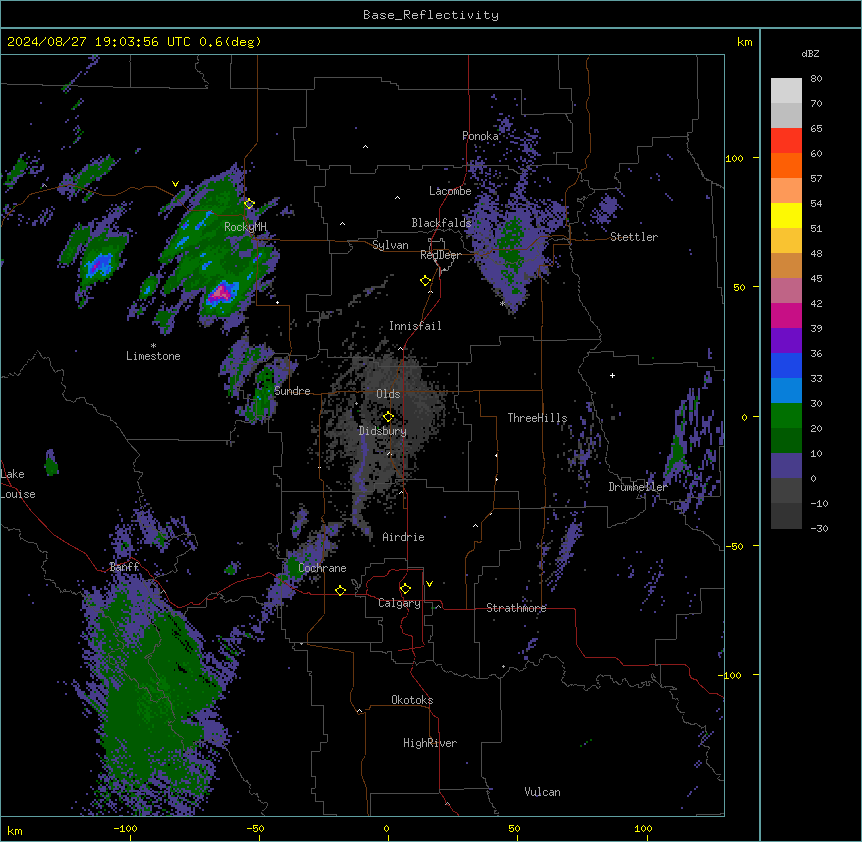Click the Didsbury city label
This screenshot has height=842, width=862.
[x=383, y=431]
